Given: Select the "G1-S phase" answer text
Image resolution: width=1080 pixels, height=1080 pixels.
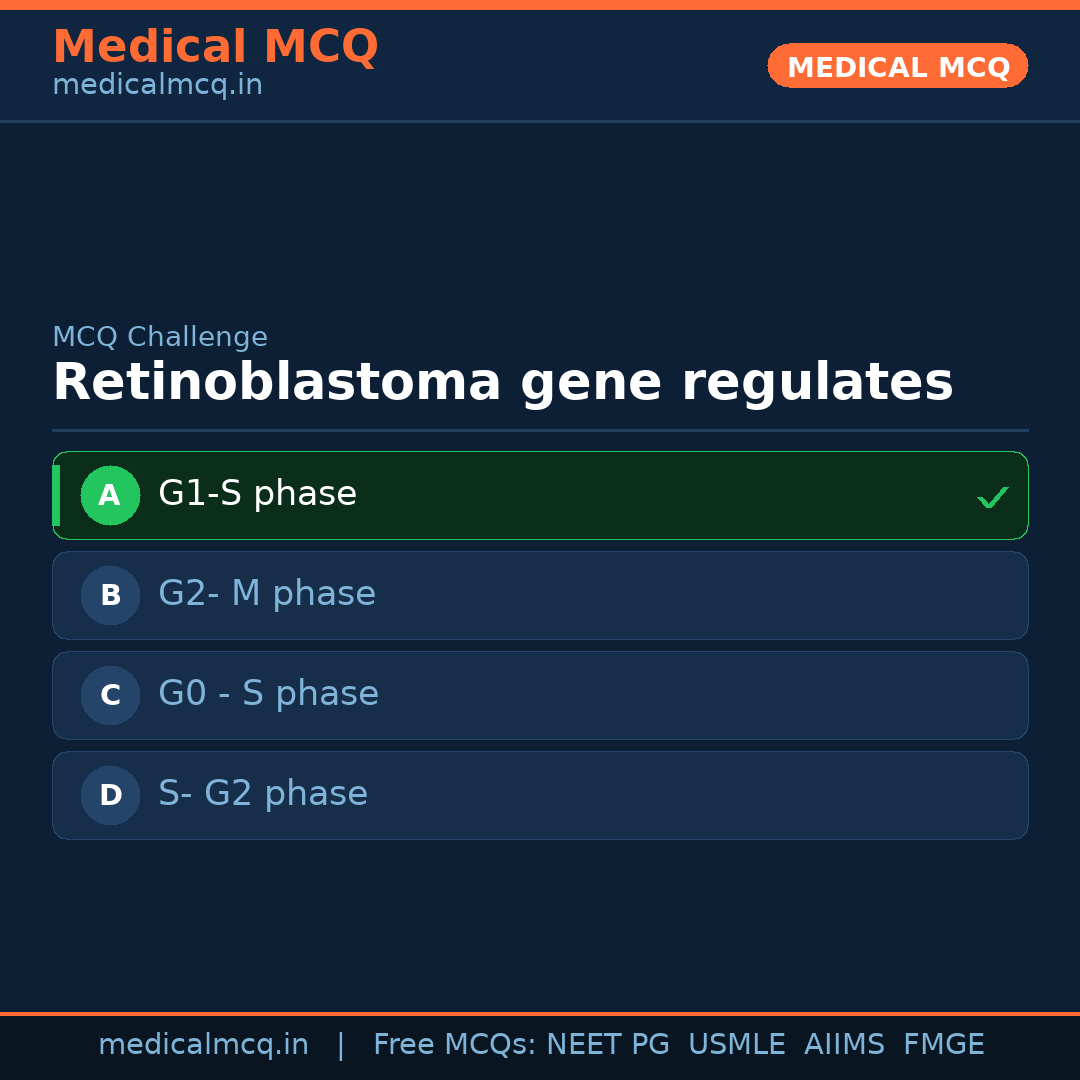Looking at the screenshot, I should click(257, 494).
